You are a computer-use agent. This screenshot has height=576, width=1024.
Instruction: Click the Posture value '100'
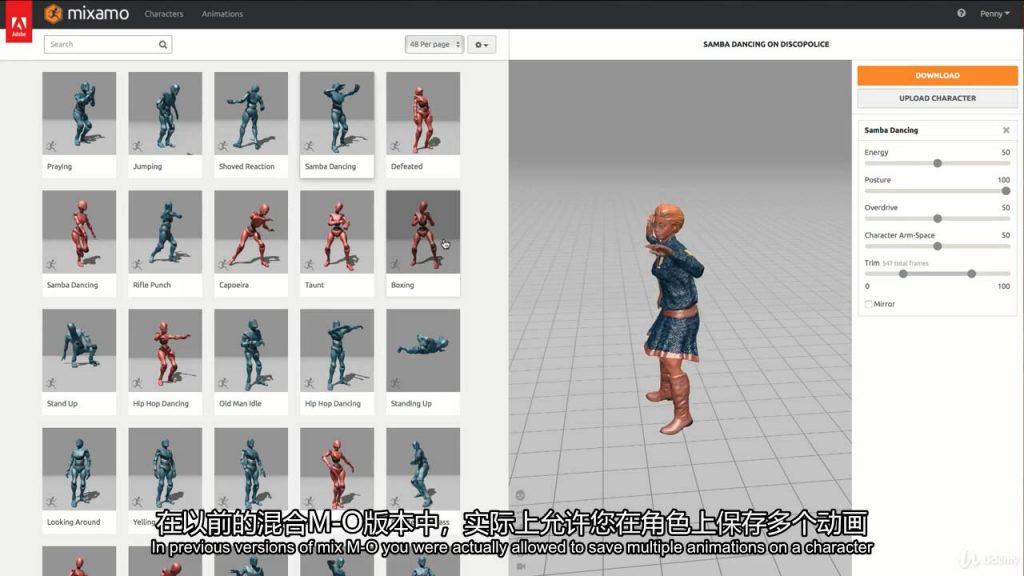pyautogui.click(x=1003, y=180)
